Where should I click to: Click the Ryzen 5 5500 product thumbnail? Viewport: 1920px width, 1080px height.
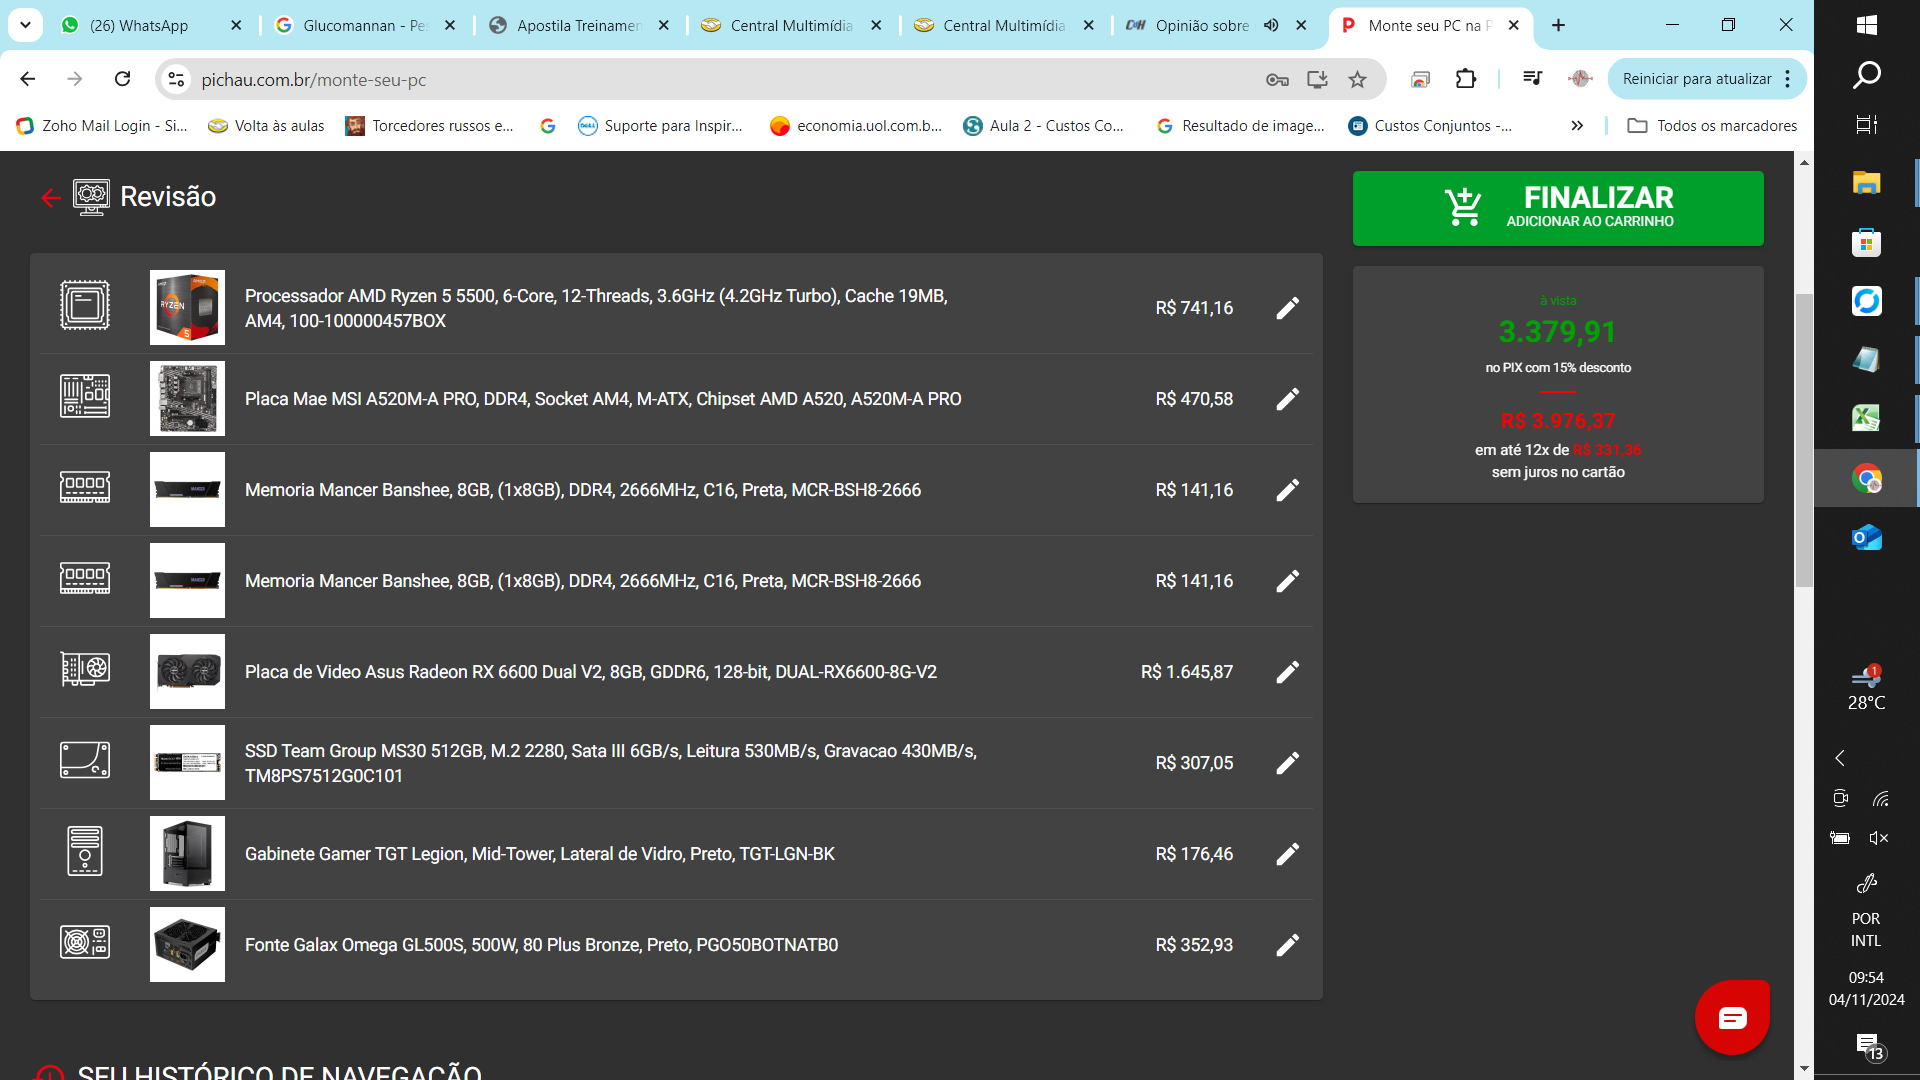[x=187, y=308]
